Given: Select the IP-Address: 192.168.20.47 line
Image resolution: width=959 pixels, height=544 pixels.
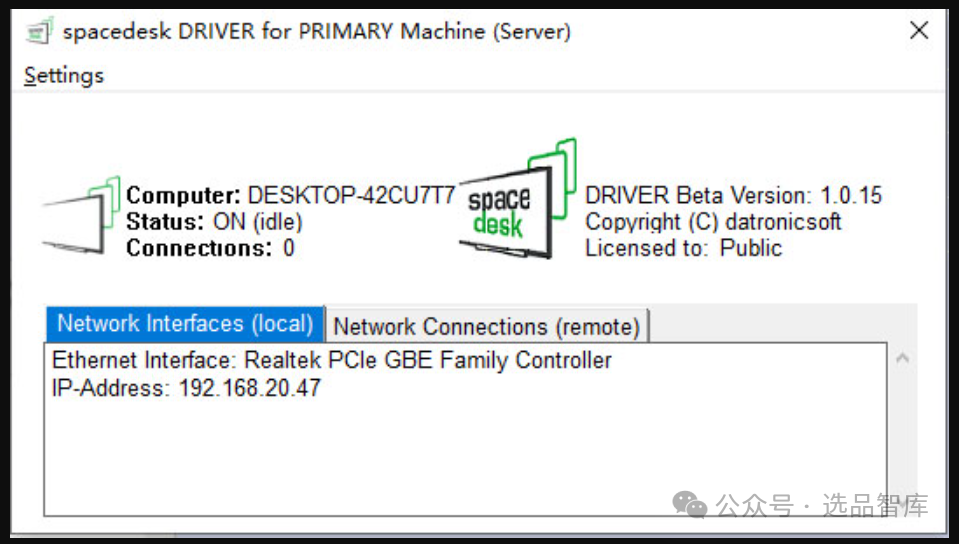Looking at the screenshot, I should (186, 388).
